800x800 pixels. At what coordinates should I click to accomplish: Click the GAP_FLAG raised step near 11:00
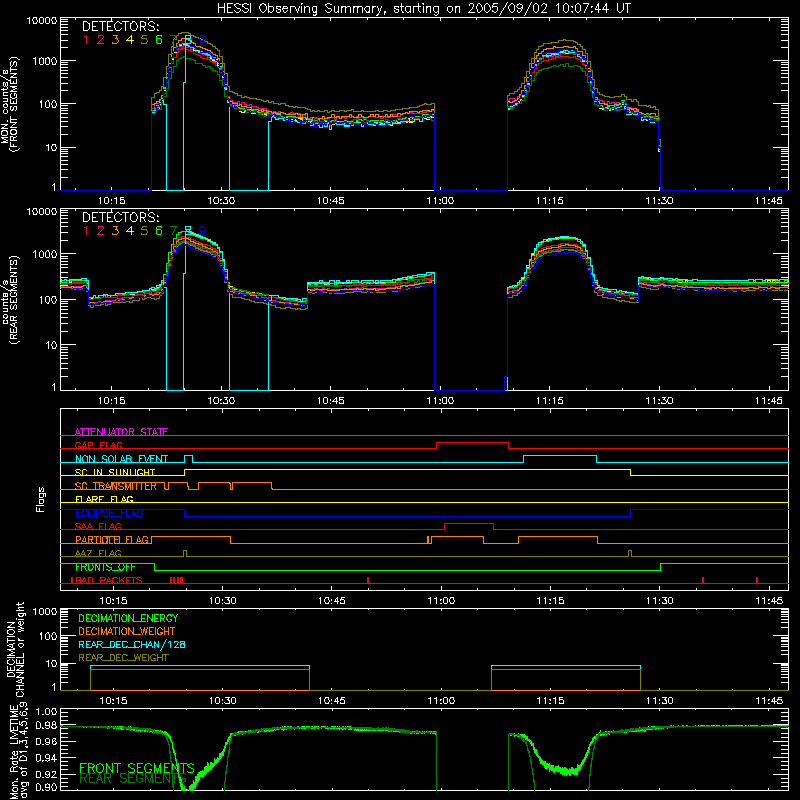pos(472,443)
